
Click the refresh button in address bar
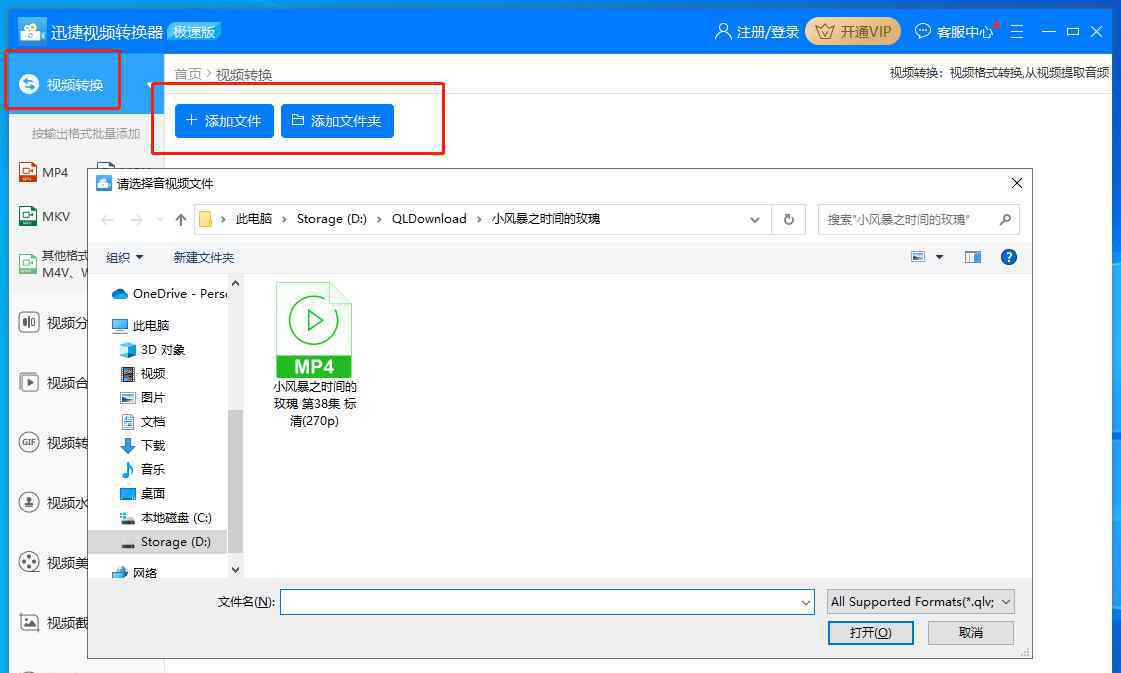(789, 219)
